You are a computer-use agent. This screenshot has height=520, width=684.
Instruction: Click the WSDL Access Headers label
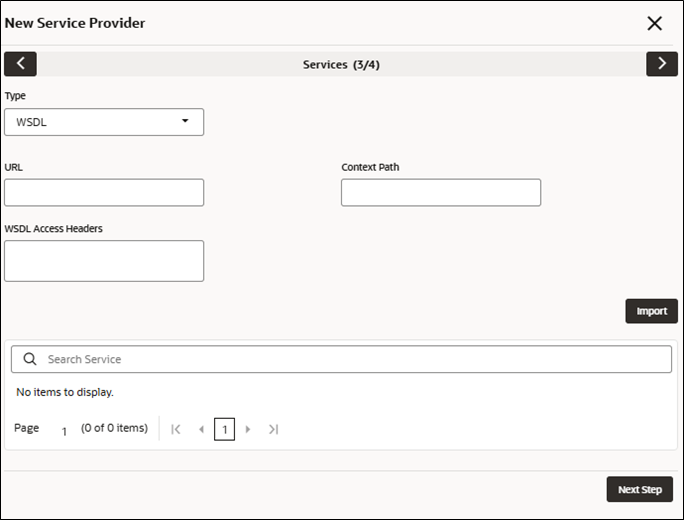pos(54,229)
